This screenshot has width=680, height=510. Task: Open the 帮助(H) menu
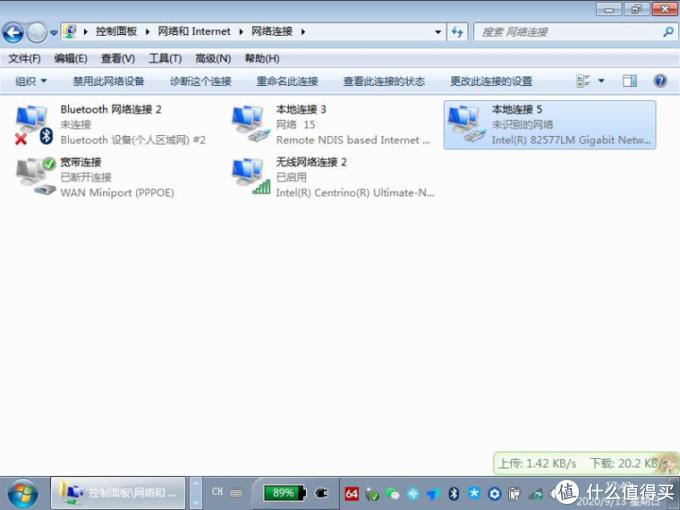pyautogui.click(x=262, y=59)
